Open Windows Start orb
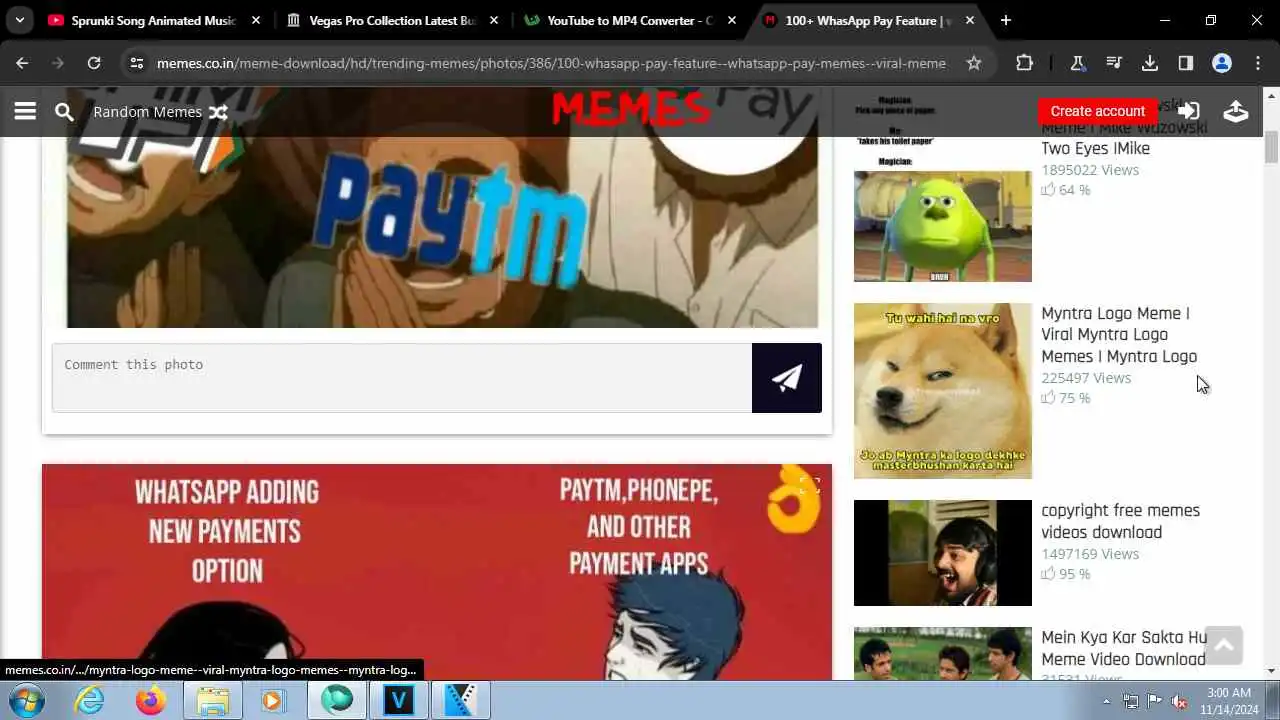Screen dimensions: 1280x720 tap(25, 700)
